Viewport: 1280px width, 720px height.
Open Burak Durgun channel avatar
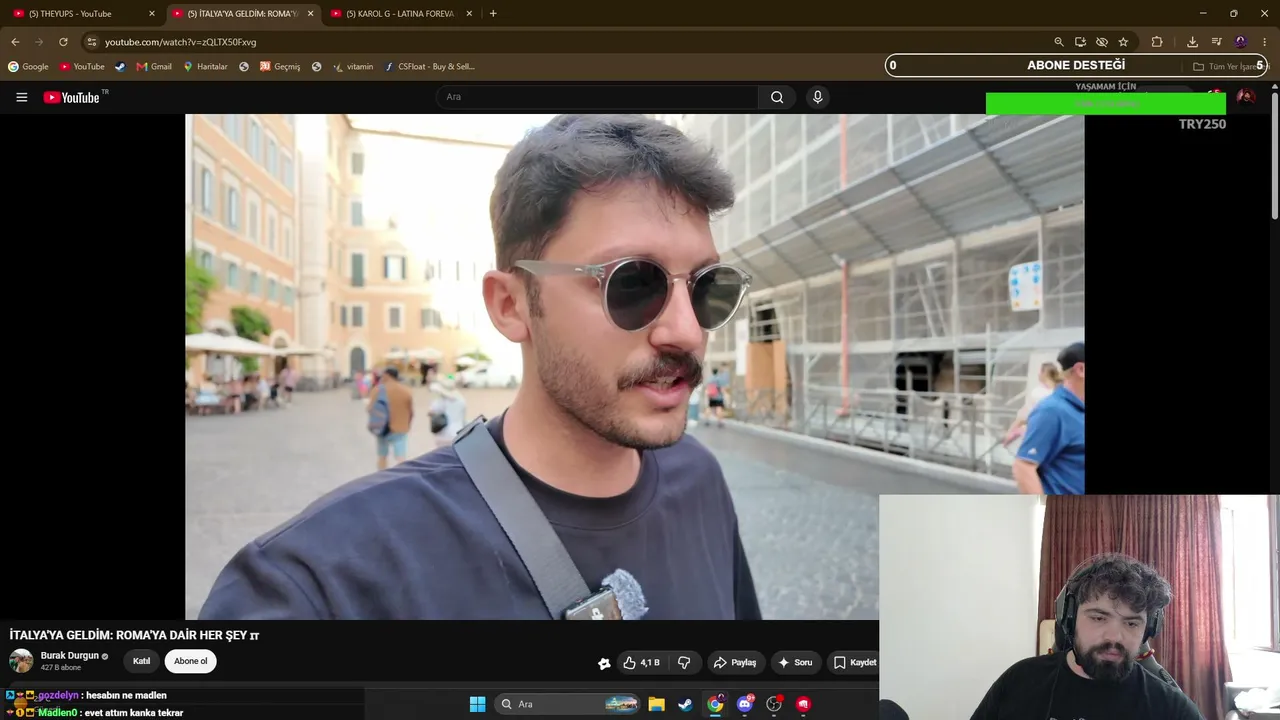pos(21,661)
